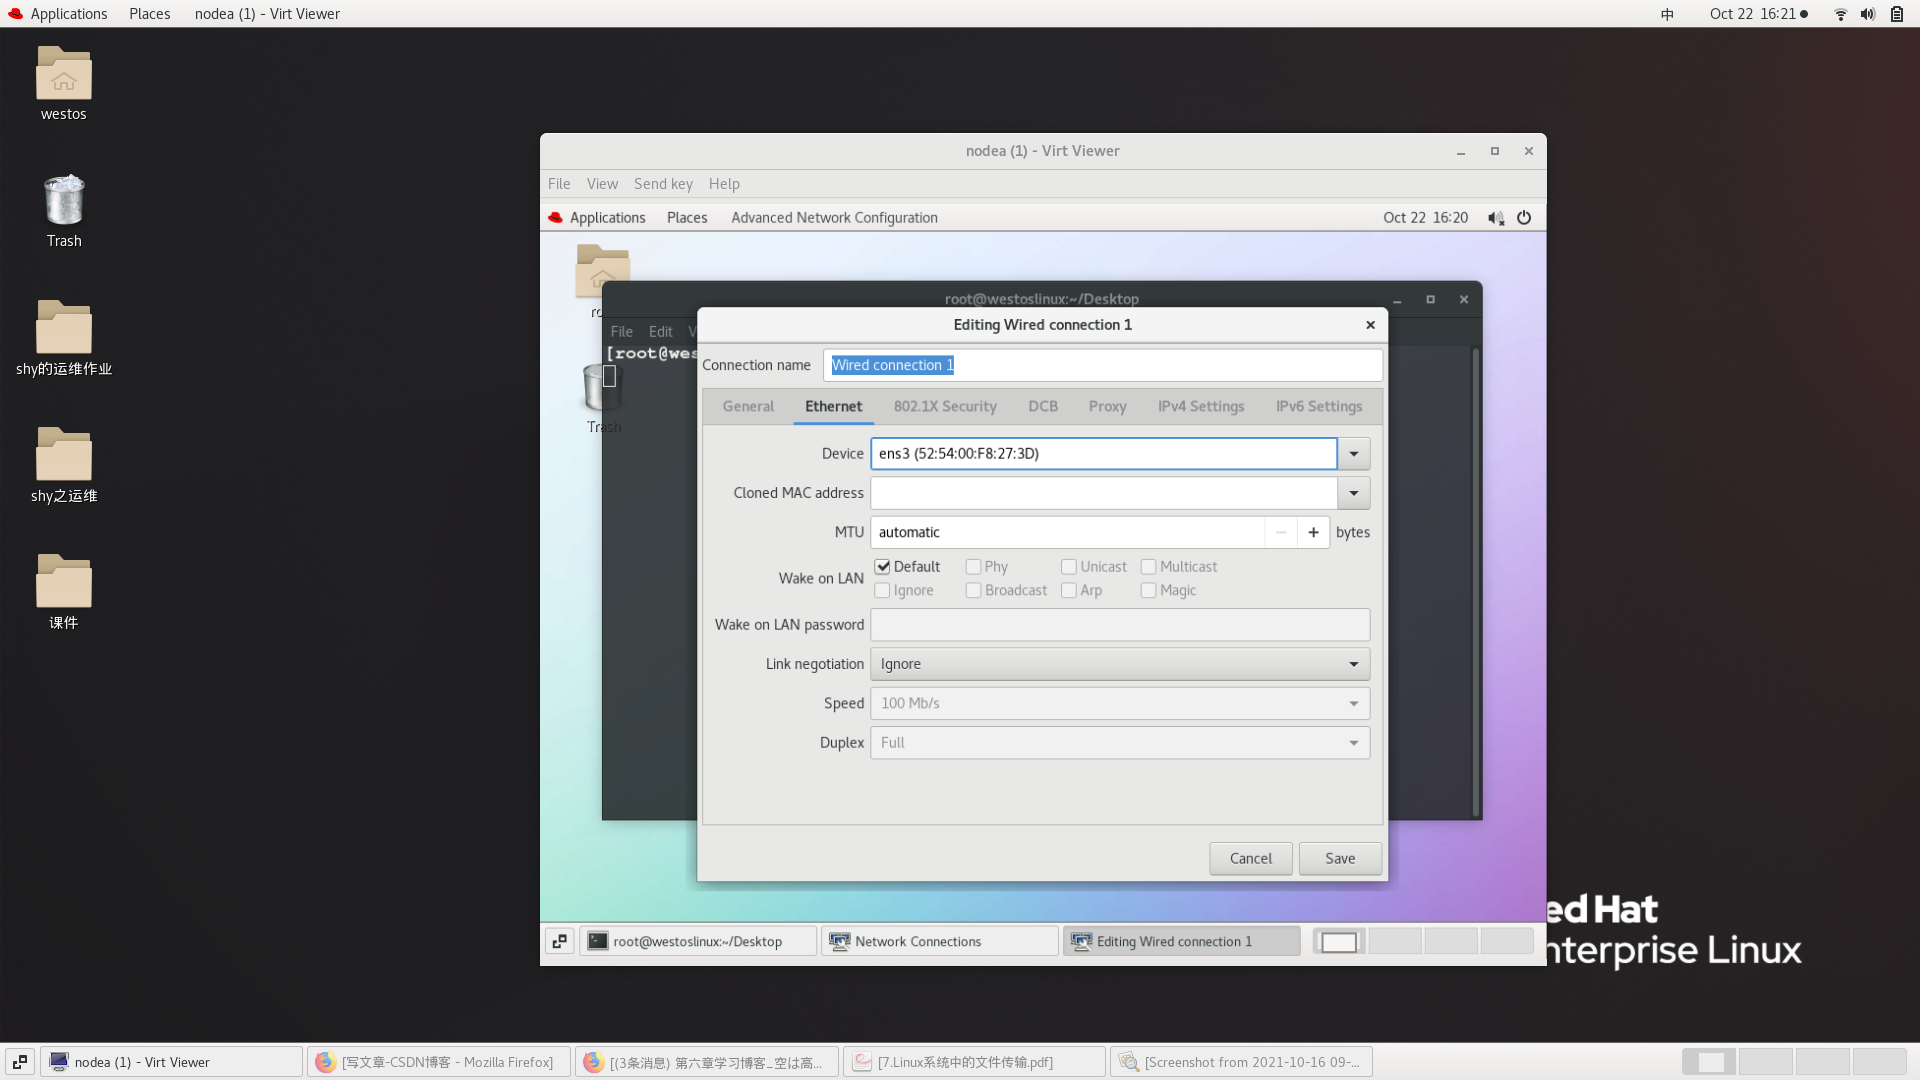Viewport: 1920px width, 1080px height.
Task: Click the guest show-desktop taskbar icon
Action: pos(560,941)
